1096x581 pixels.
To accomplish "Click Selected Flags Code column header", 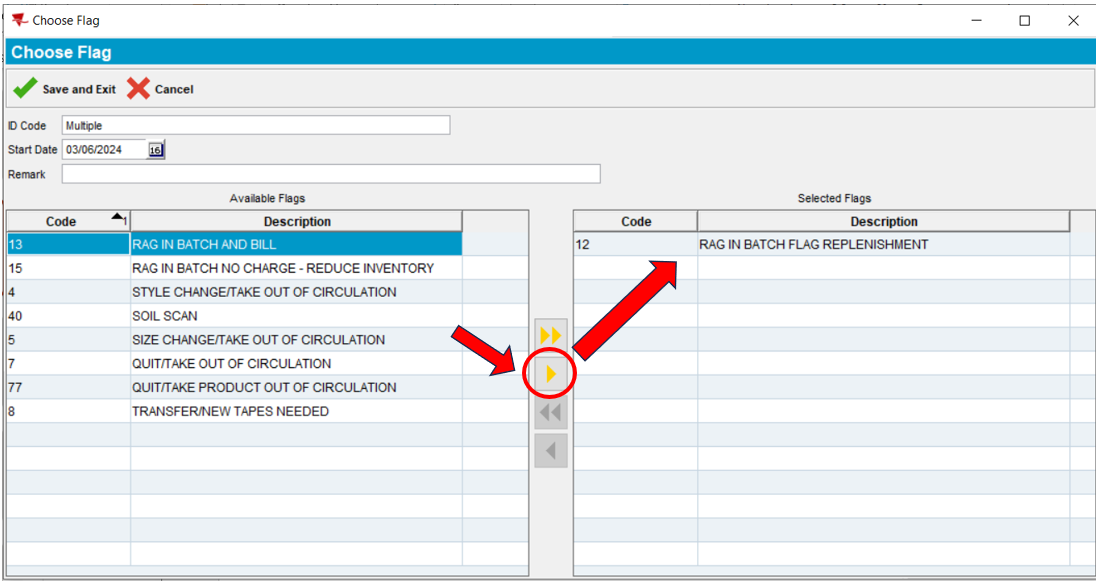I will pos(635,221).
